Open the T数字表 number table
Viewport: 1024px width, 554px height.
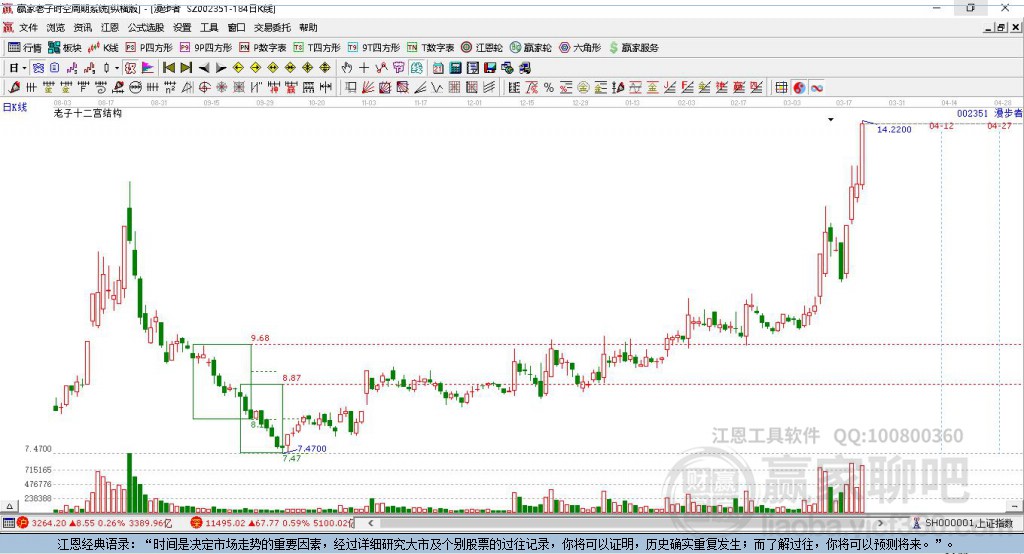tap(430, 48)
